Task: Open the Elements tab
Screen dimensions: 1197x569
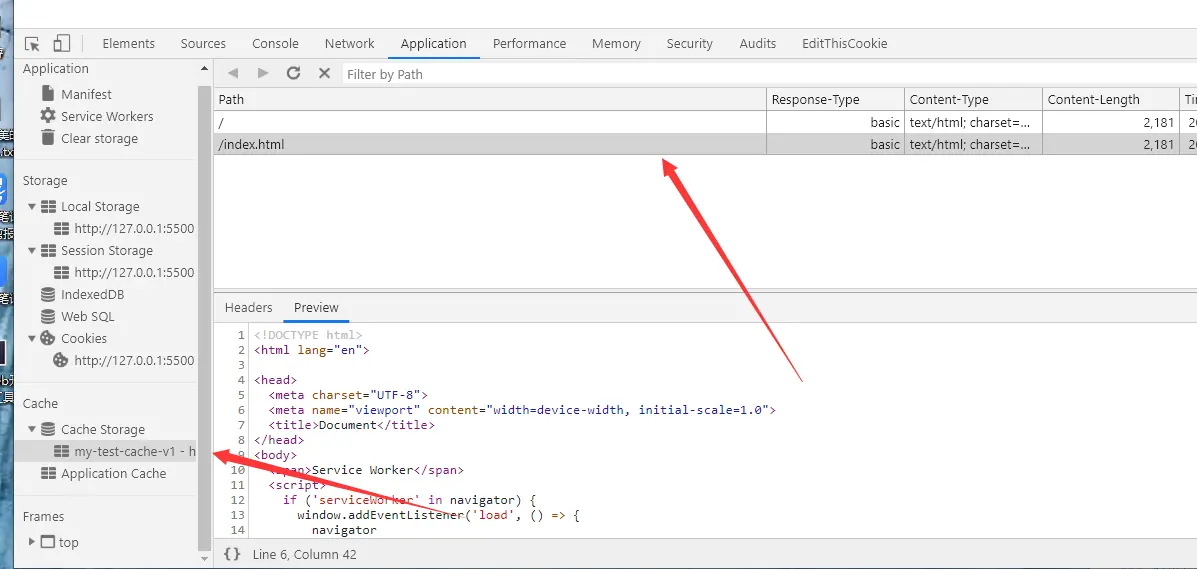Action: point(128,44)
